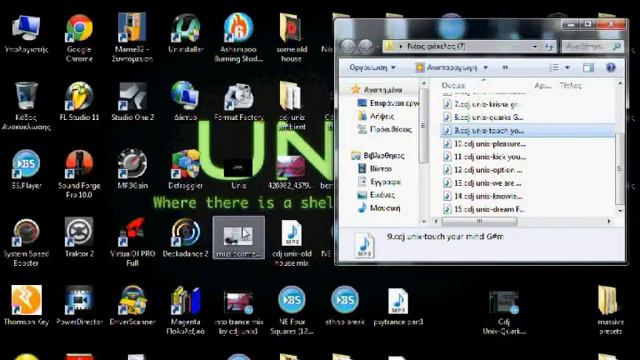
Task: Sort files by the Name column header
Action: (454, 85)
